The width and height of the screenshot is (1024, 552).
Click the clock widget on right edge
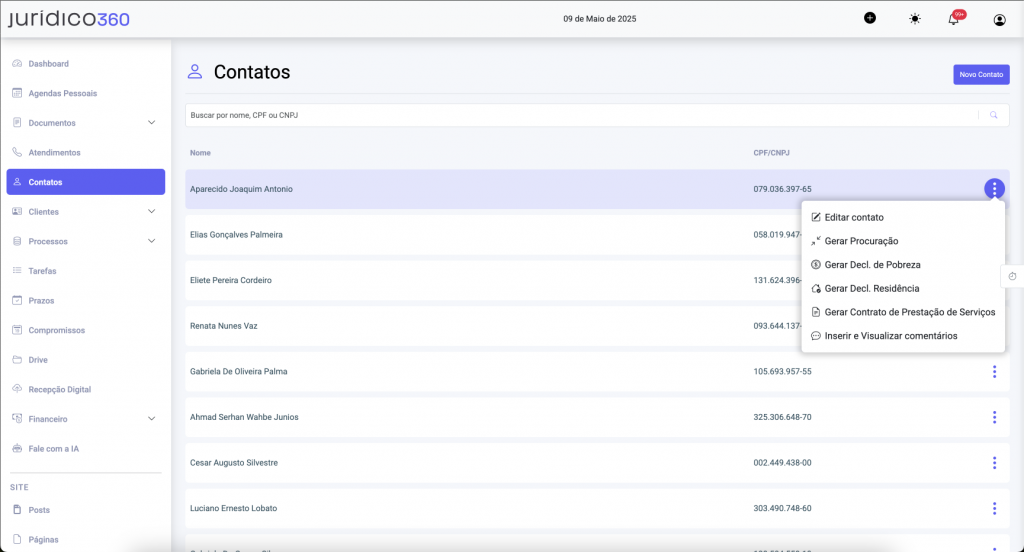tap(1012, 276)
